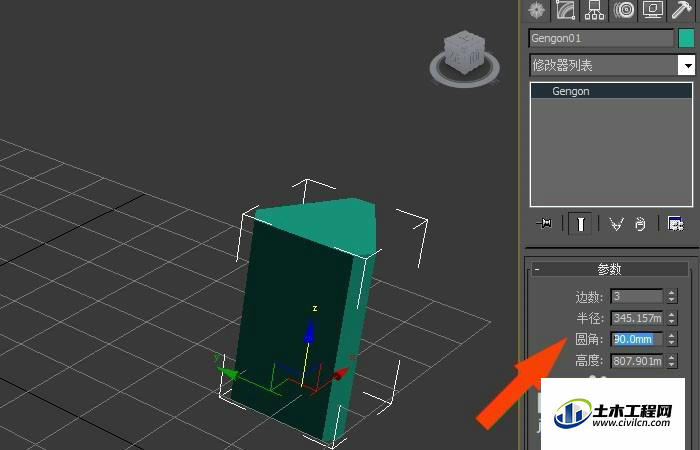Toggle Show End Result icon
700x450 pixels.
coord(580,224)
